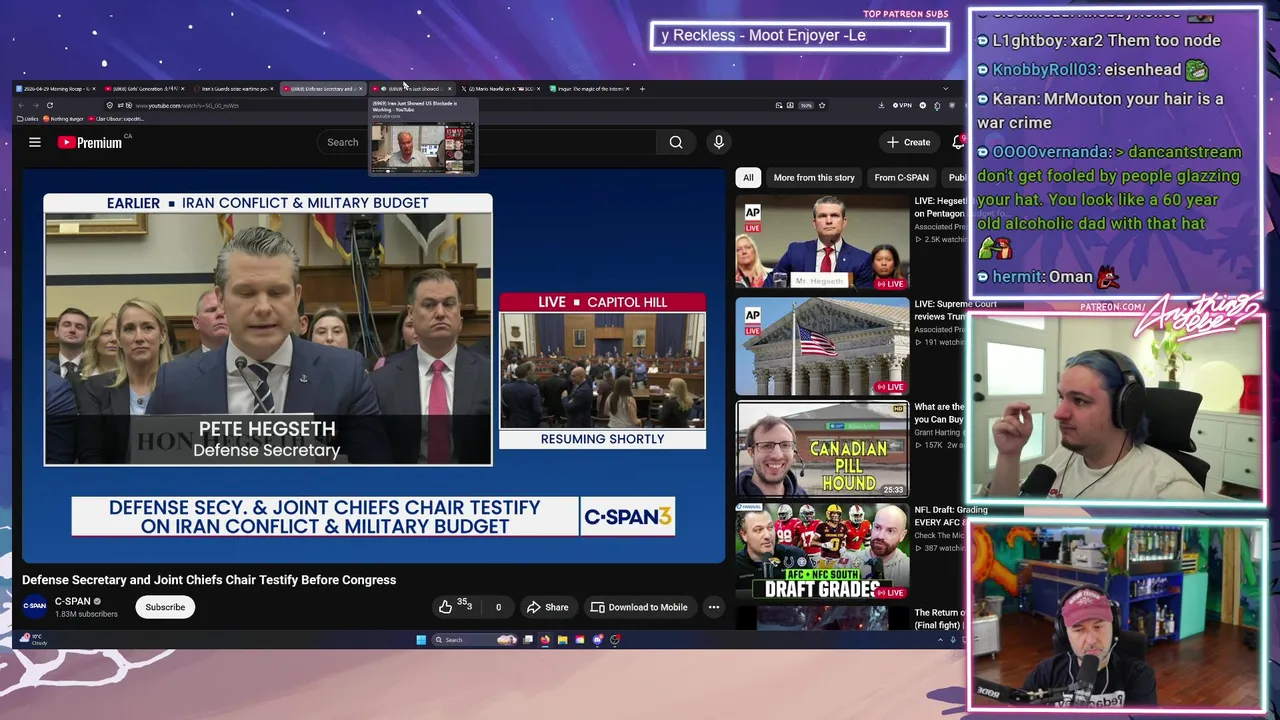The width and height of the screenshot is (1280, 720).
Task: Open the YouTube guide hamburger menu
Action: click(35, 142)
